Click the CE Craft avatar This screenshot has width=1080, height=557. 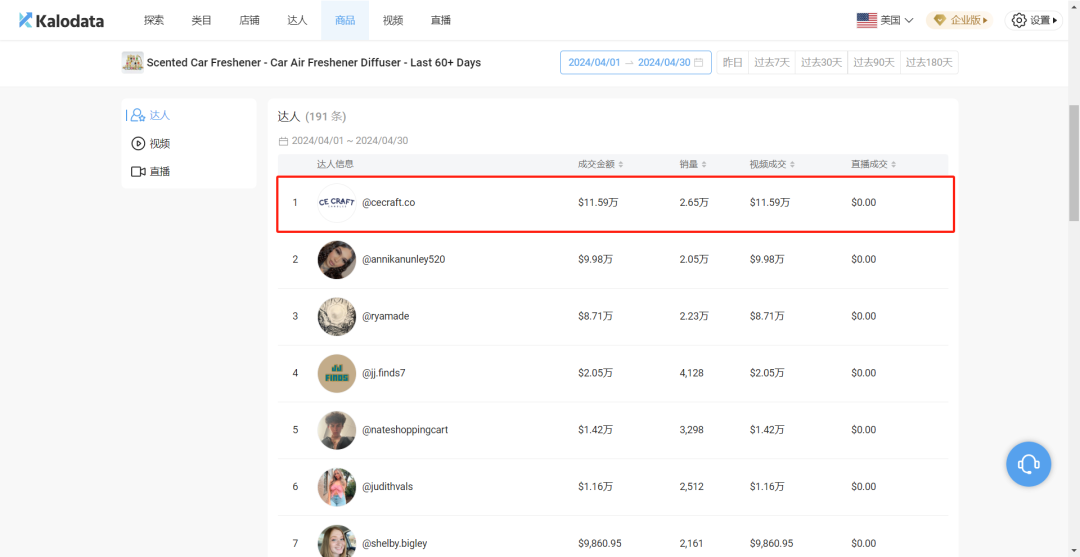(x=337, y=202)
